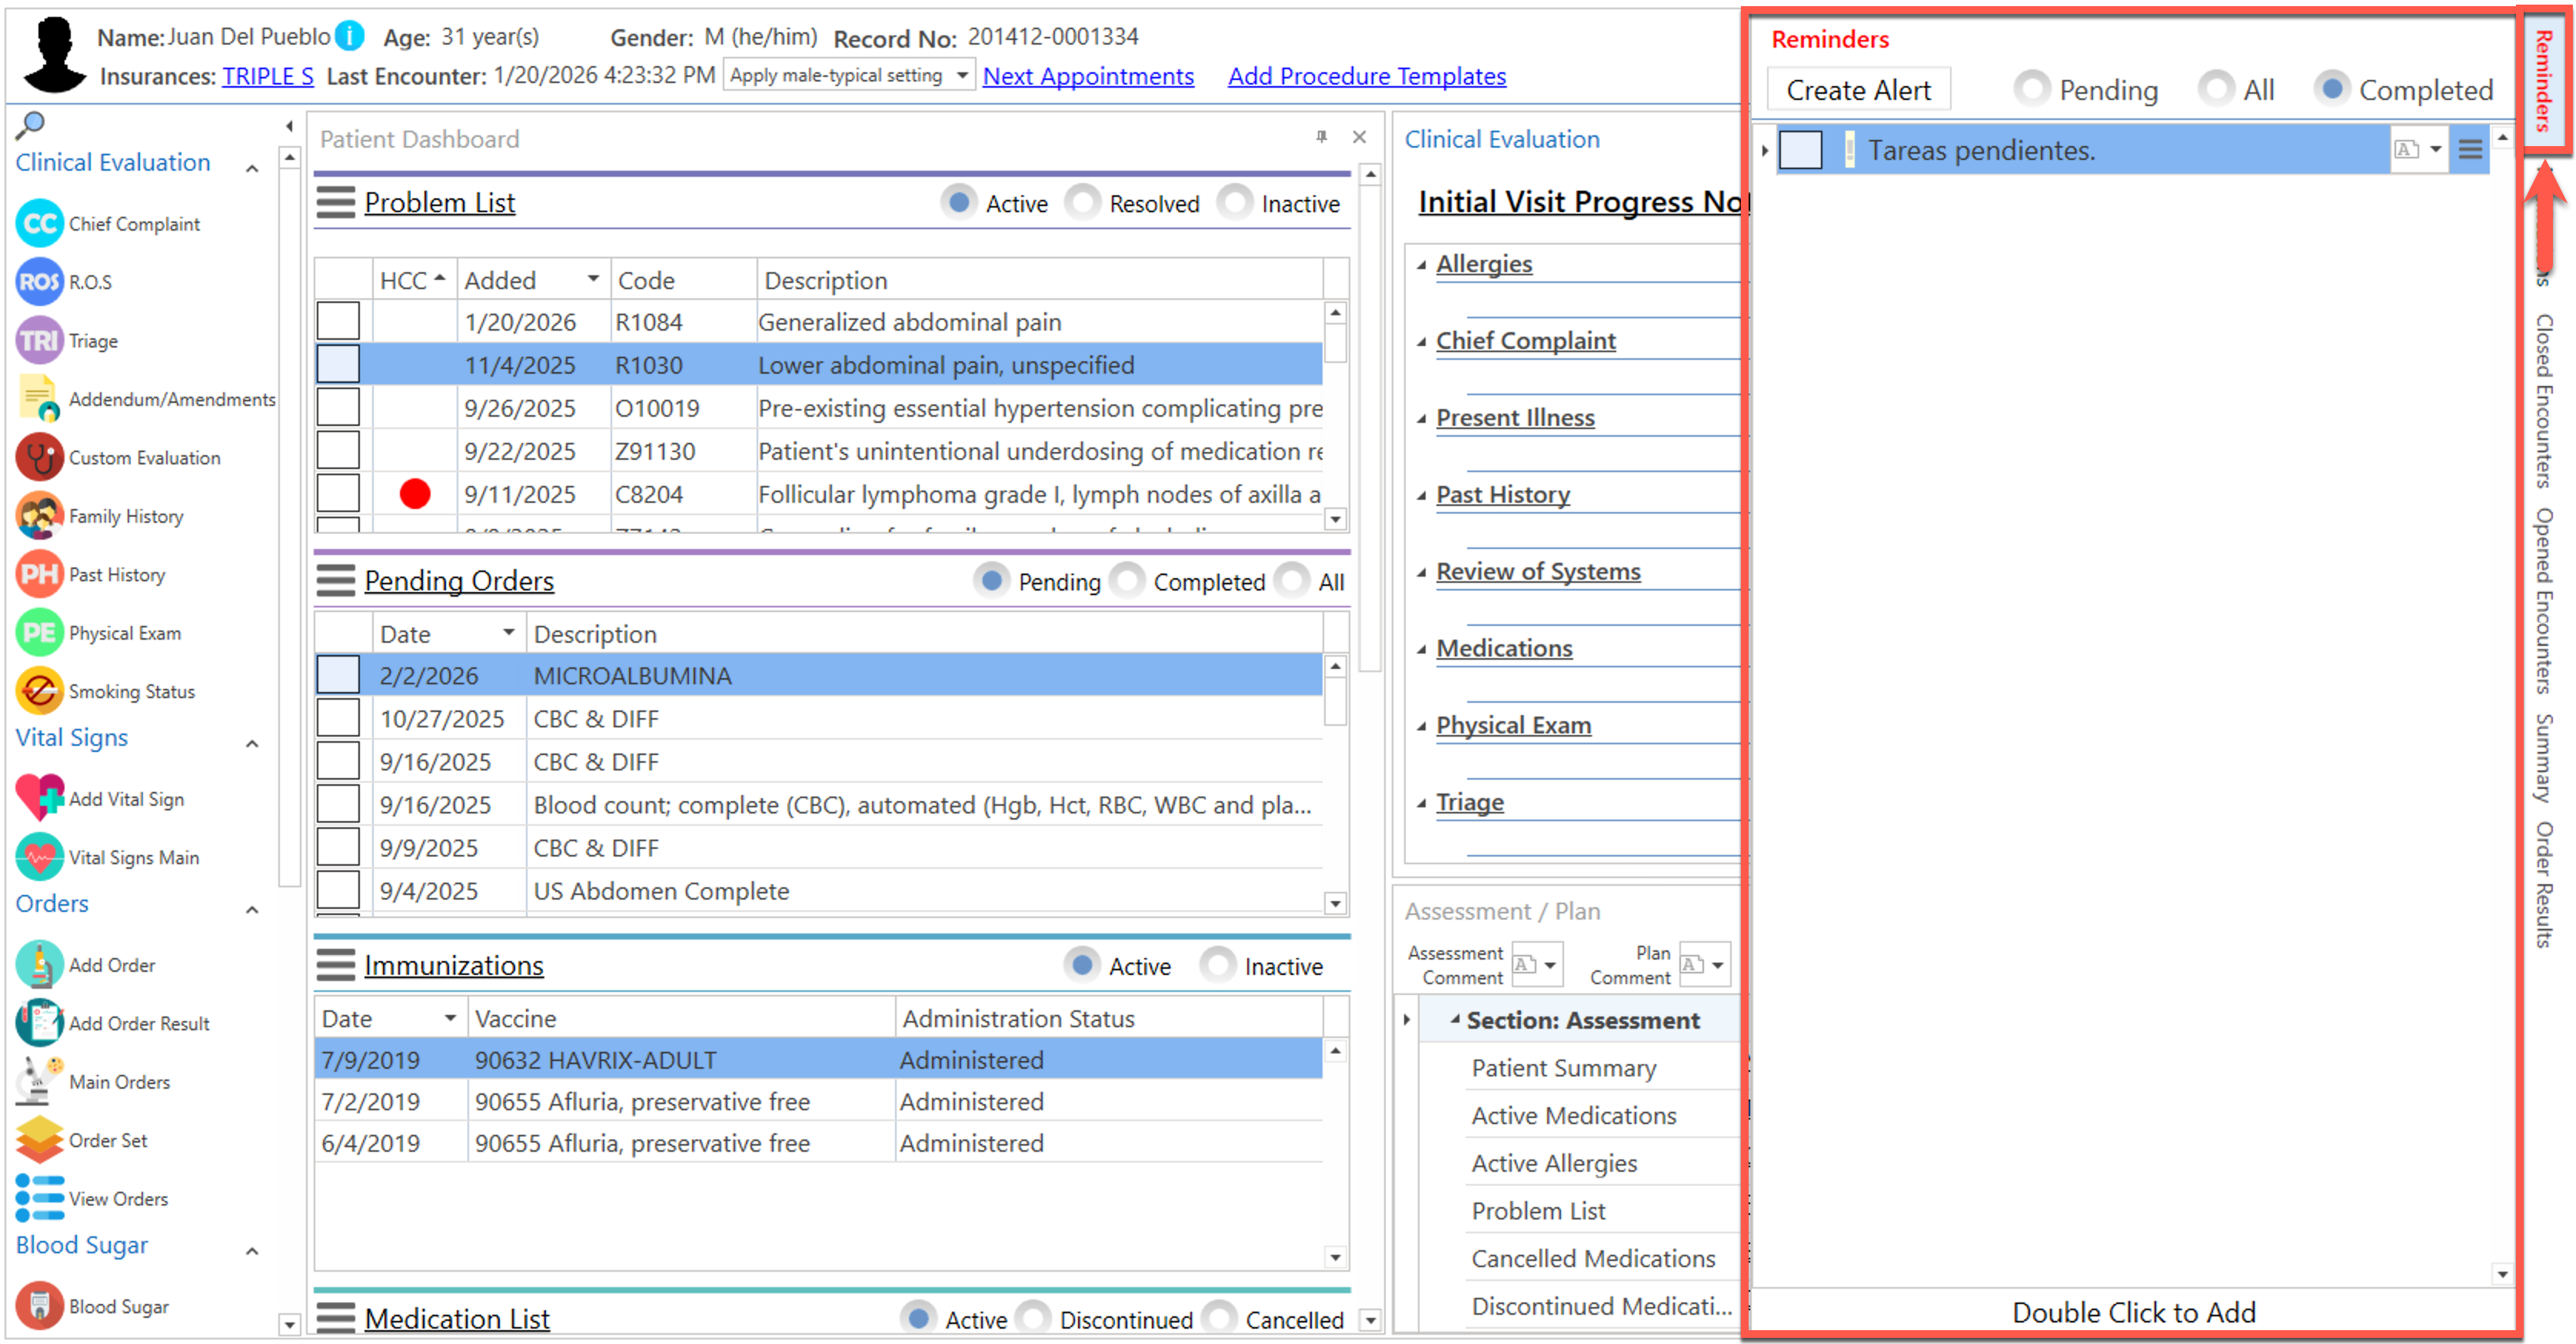Screen dimensions: 2576x1344
Task: Click the R.O.S sidebar icon
Action: pos(39,282)
